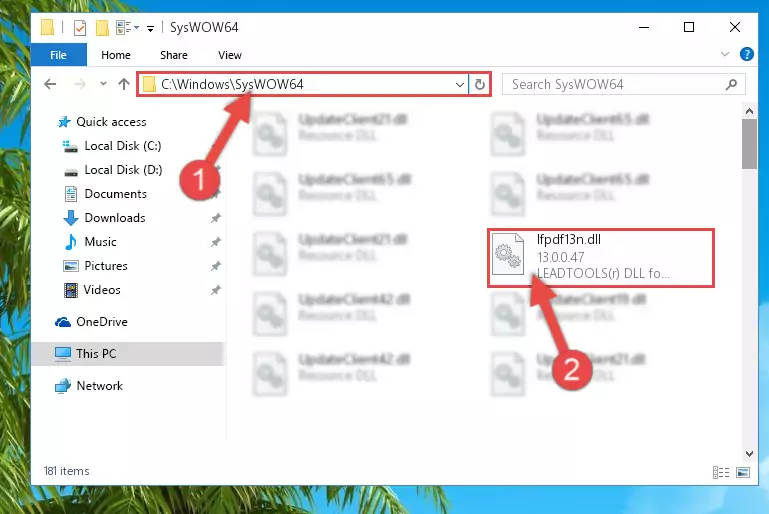Click the scrollbar down arrow
Image resolution: width=769 pixels, height=514 pixels.
749,454
